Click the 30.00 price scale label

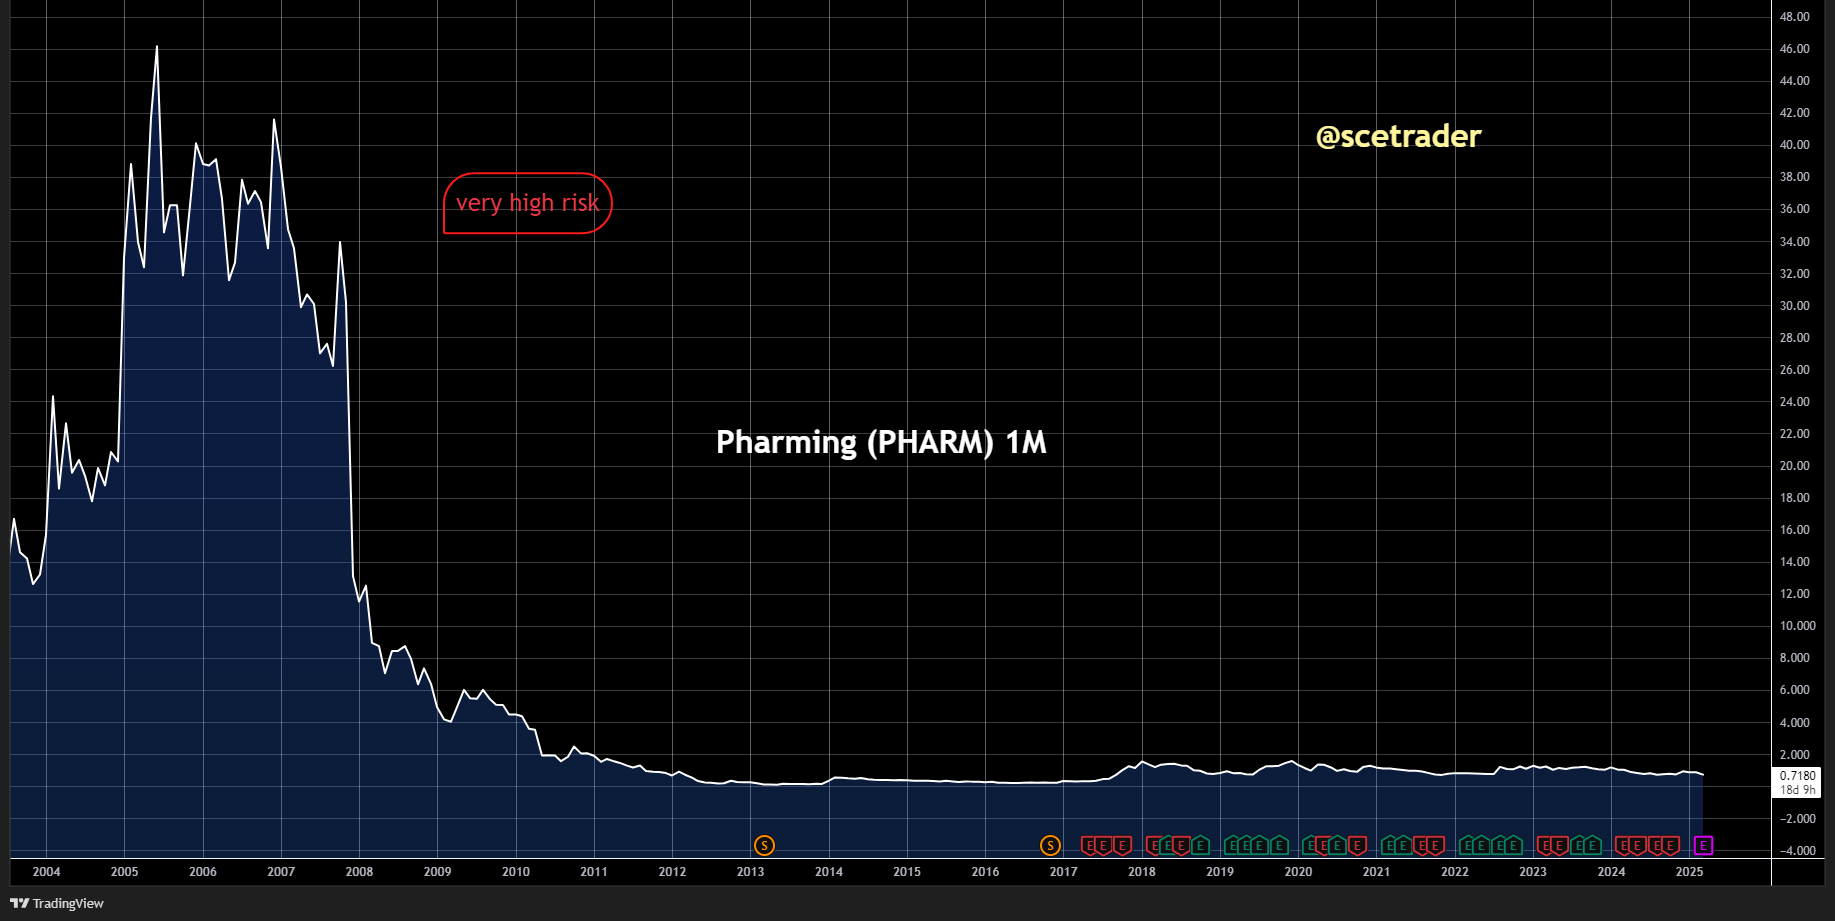coord(1795,306)
